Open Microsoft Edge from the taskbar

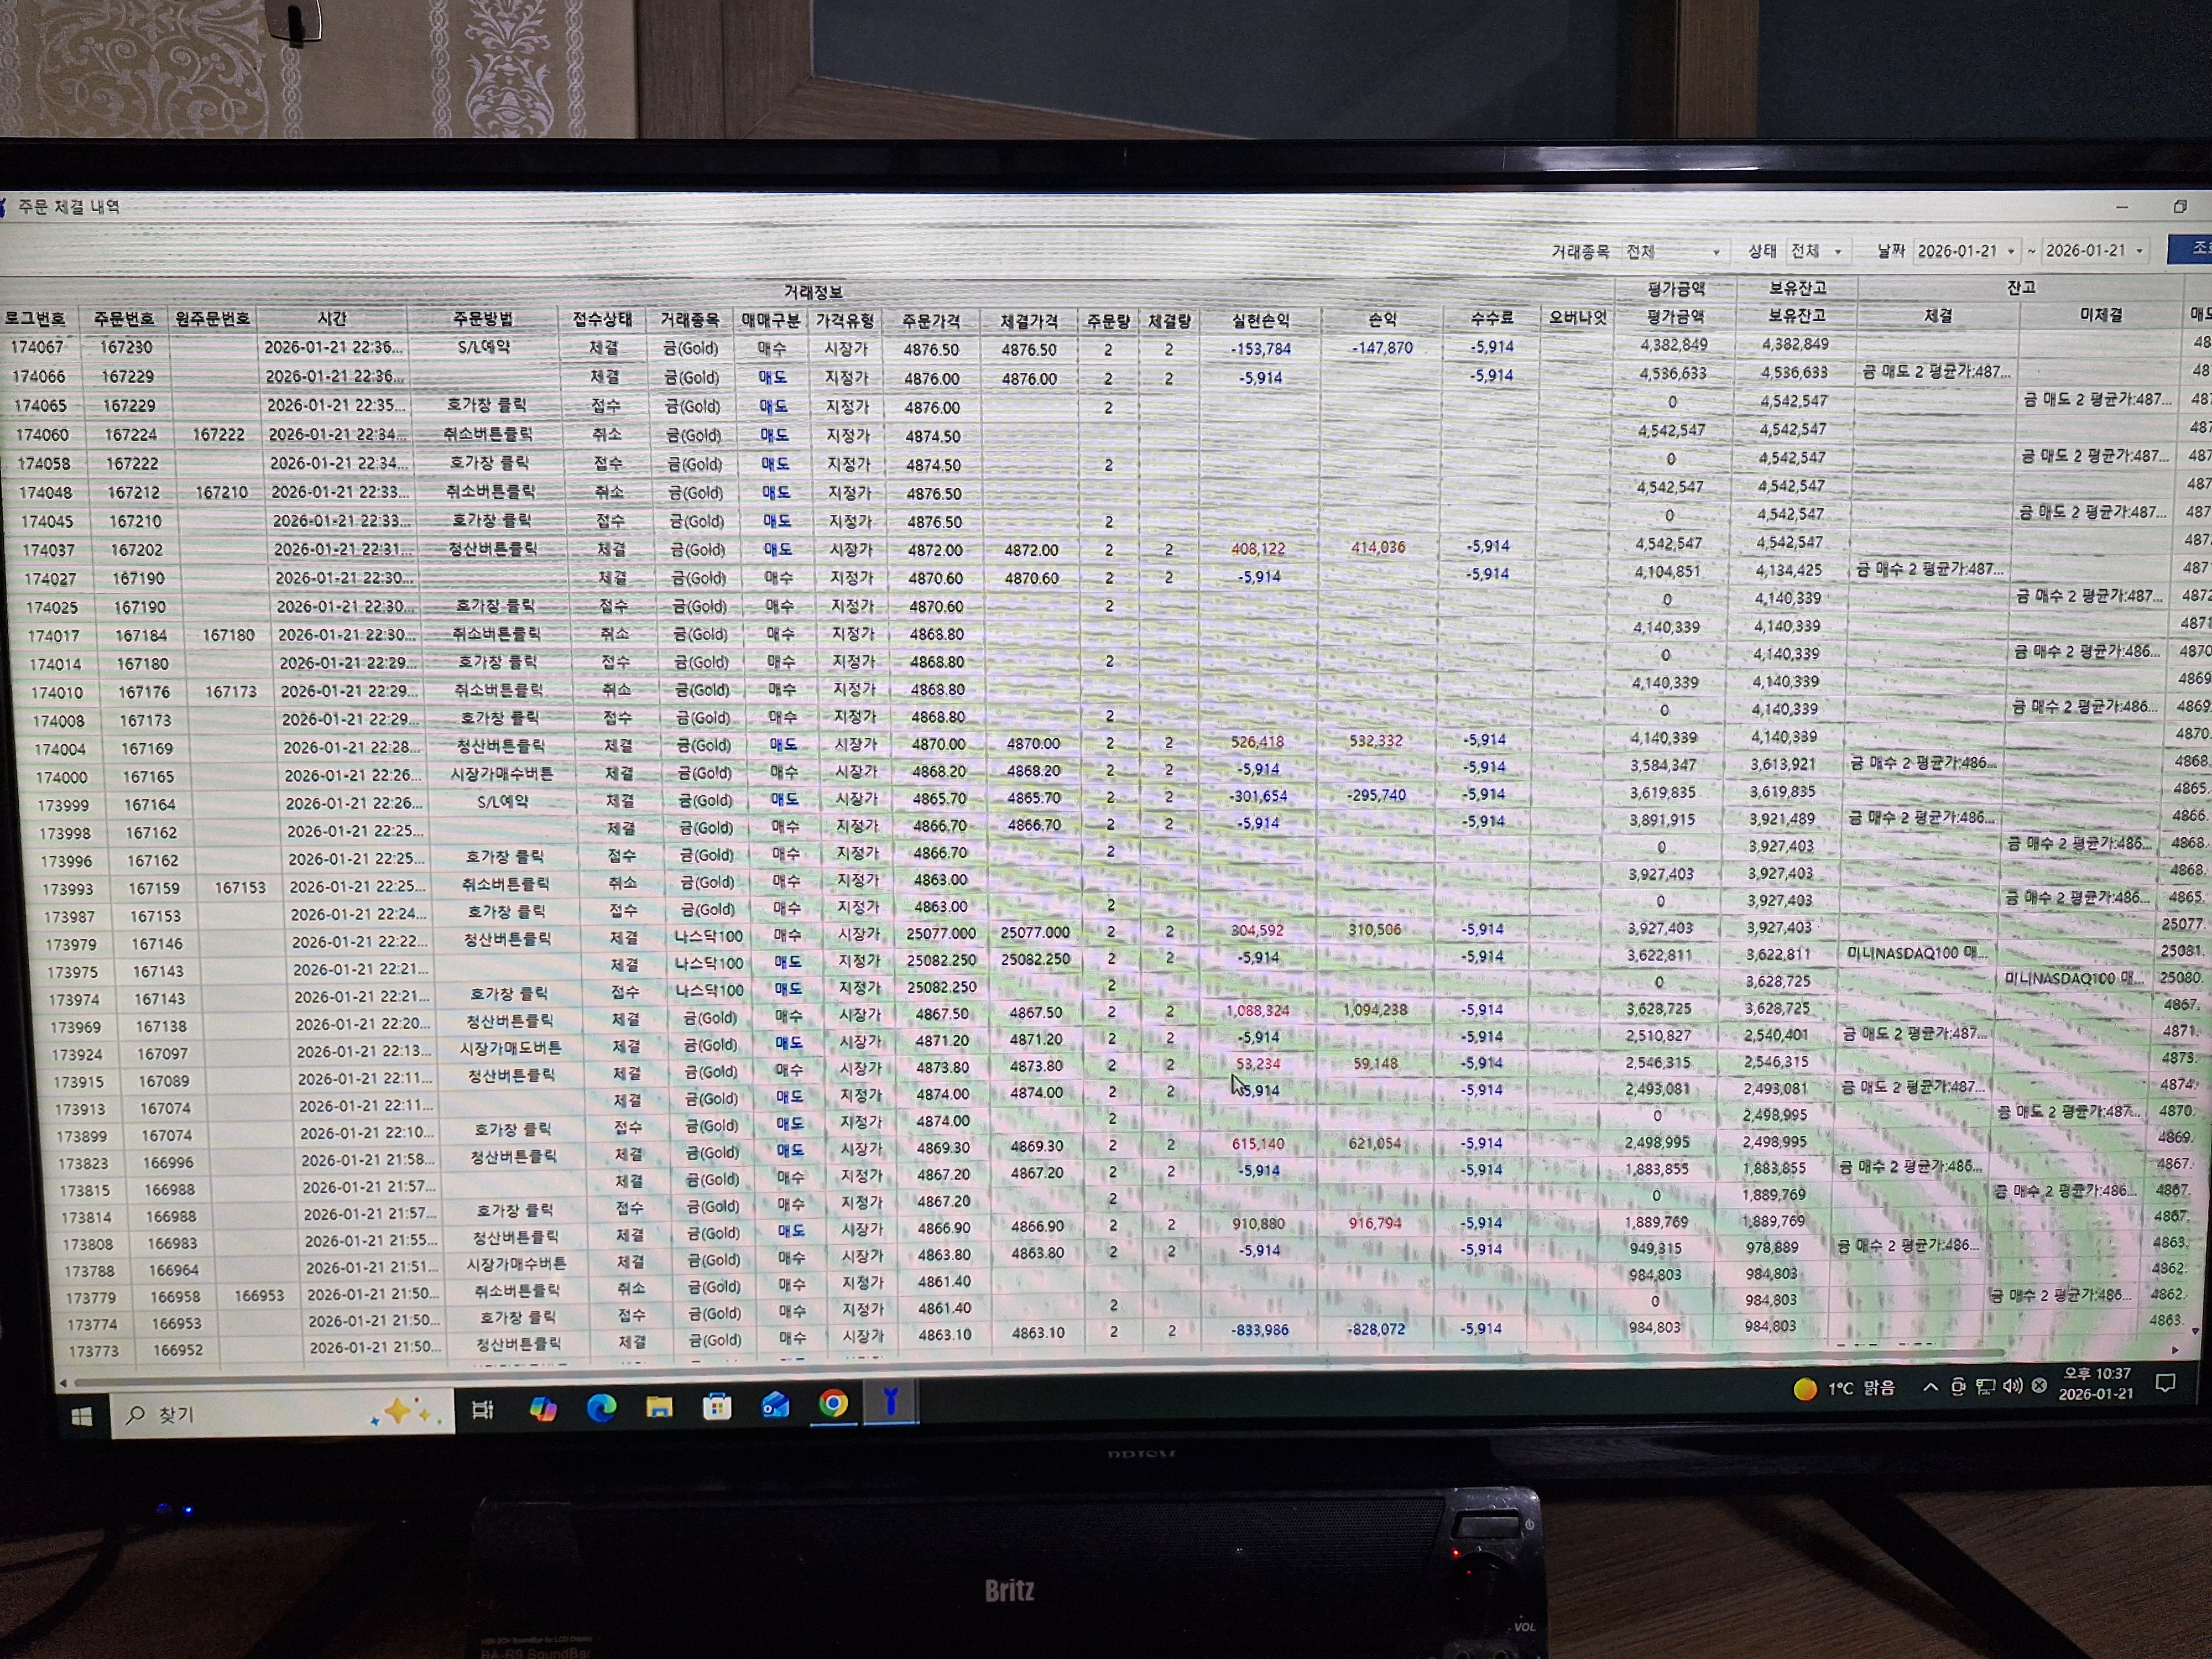coord(601,1408)
